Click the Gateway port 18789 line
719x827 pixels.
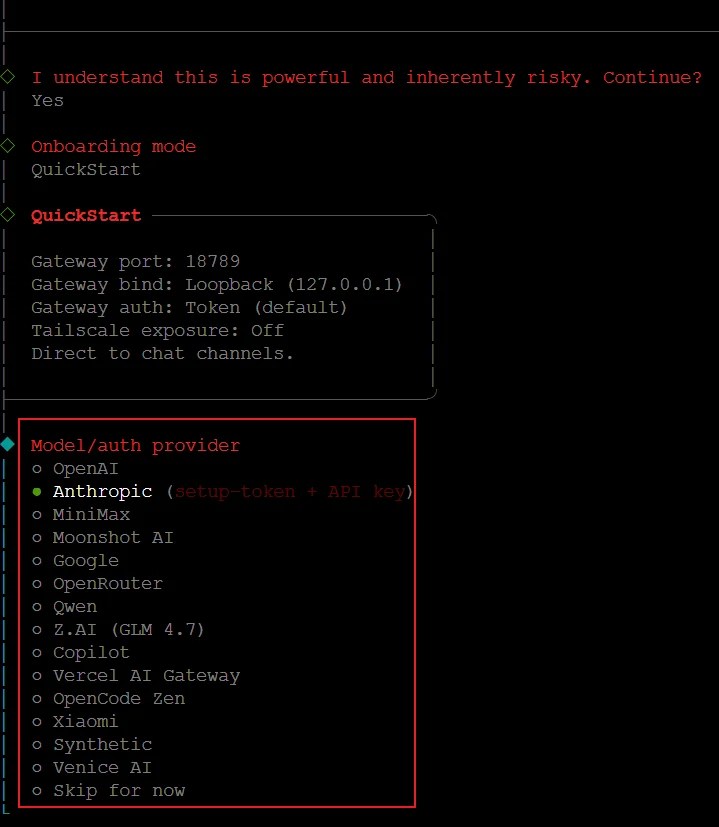coord(135,261)
